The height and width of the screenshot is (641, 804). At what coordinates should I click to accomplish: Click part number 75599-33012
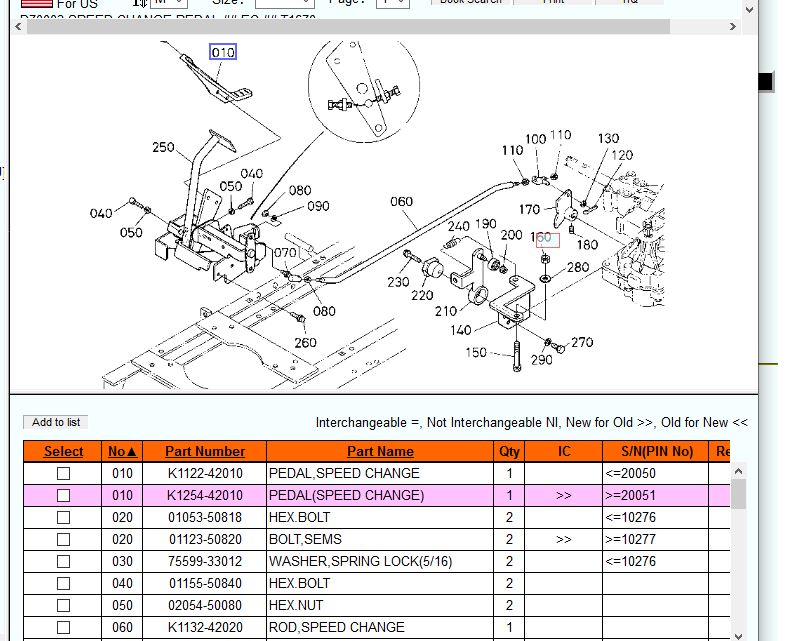pos(205,562)
